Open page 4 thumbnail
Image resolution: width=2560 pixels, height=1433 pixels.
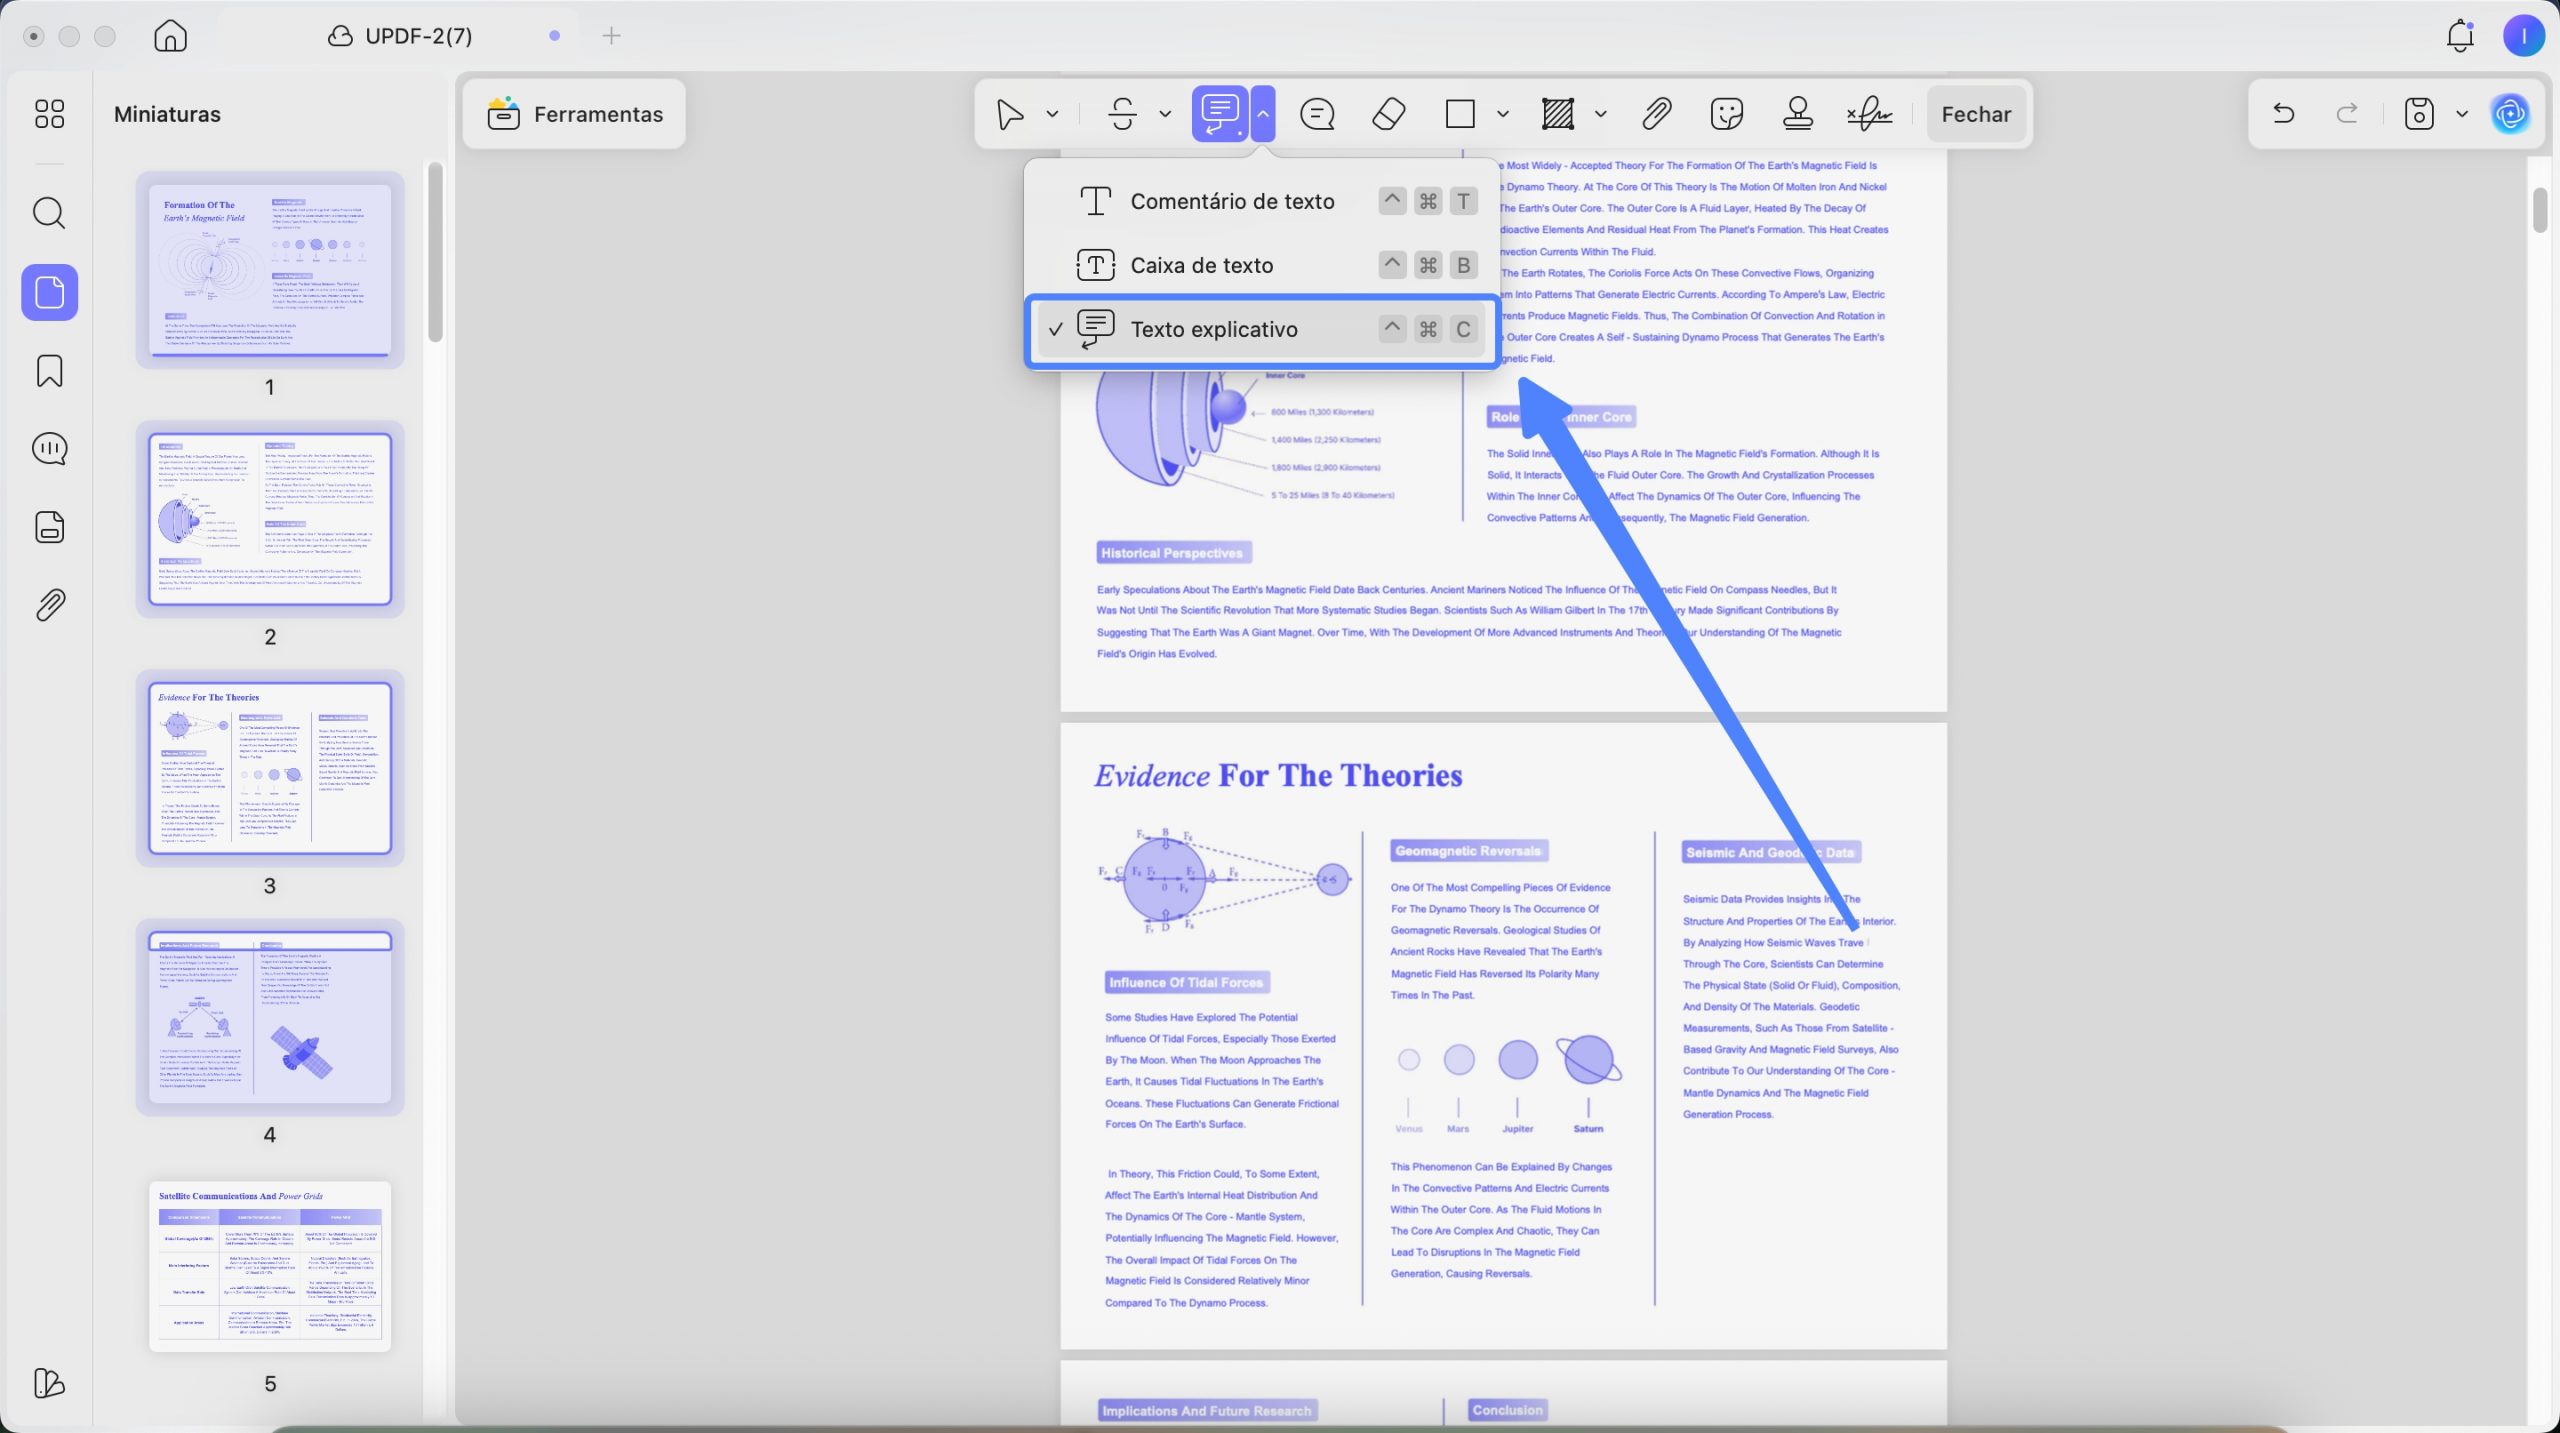tap(270, 1017)
